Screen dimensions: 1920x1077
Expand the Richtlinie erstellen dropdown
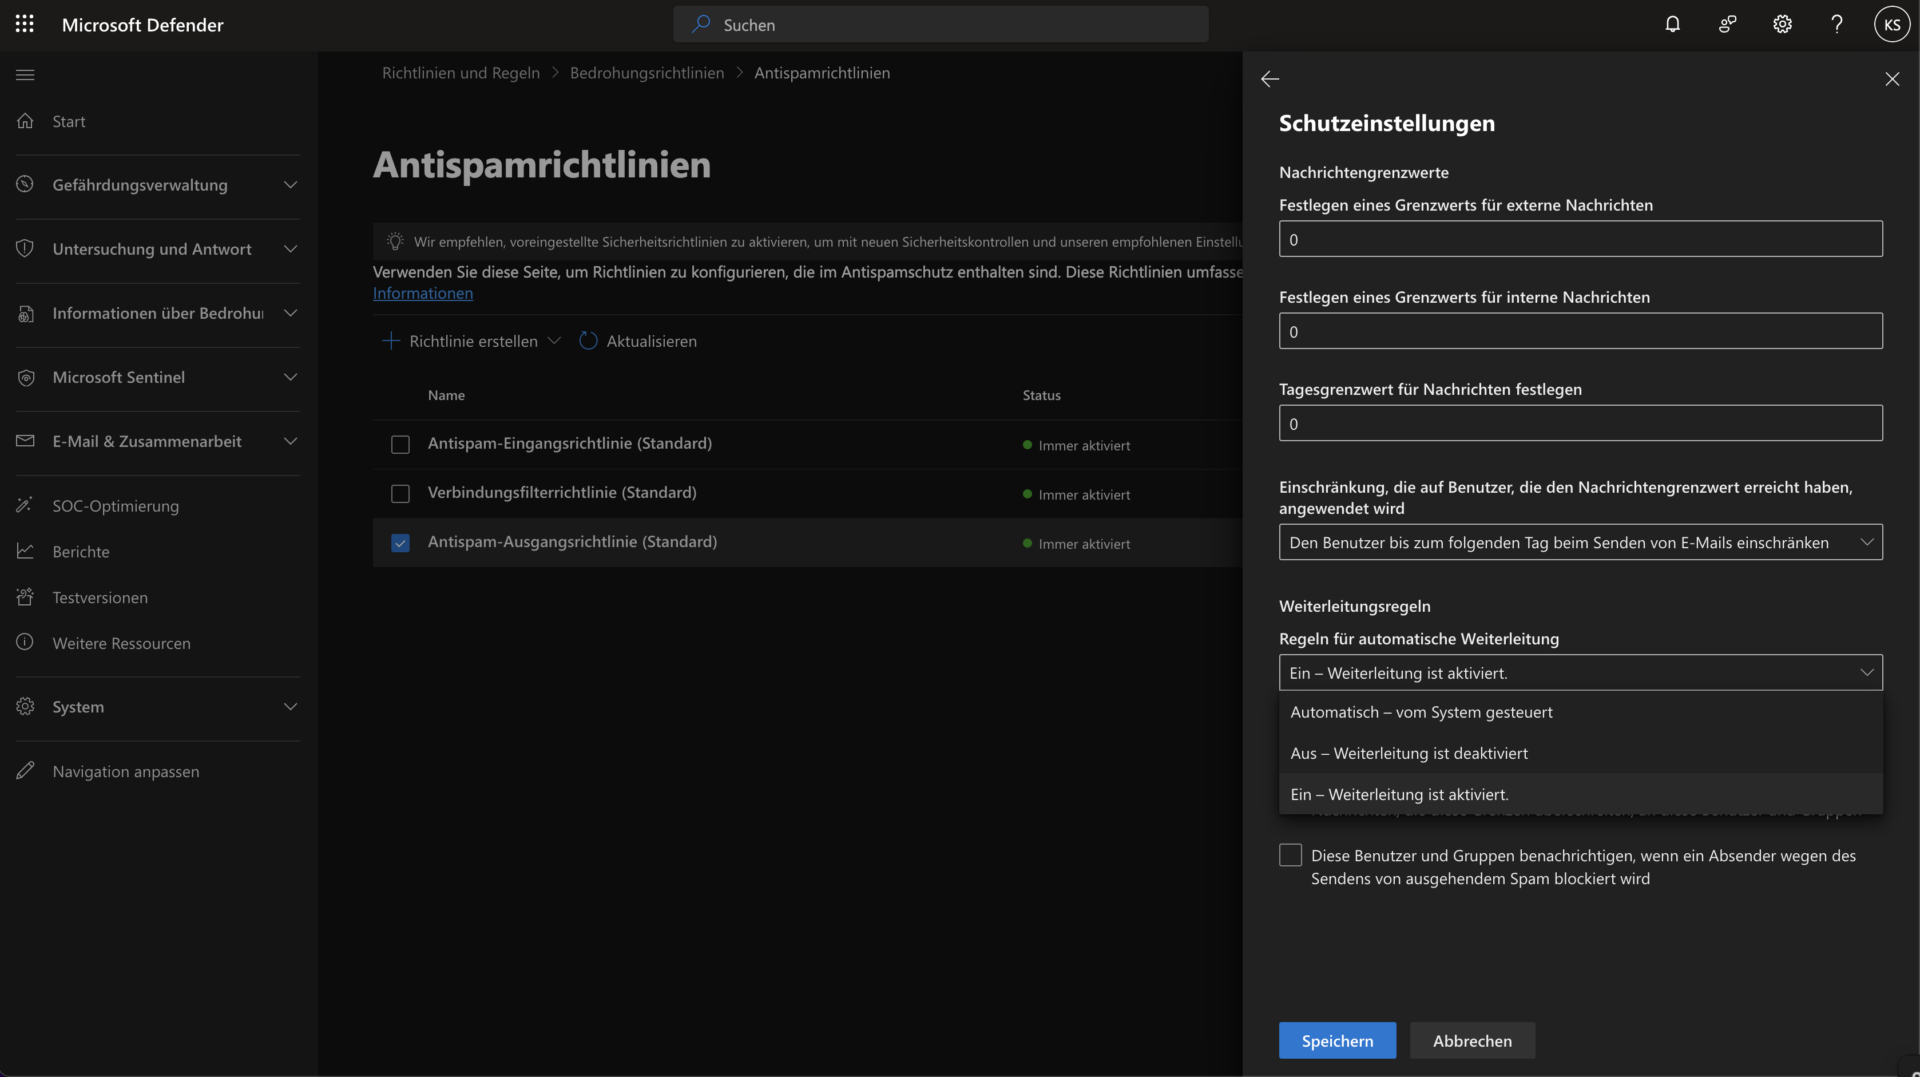click(554, 341)
